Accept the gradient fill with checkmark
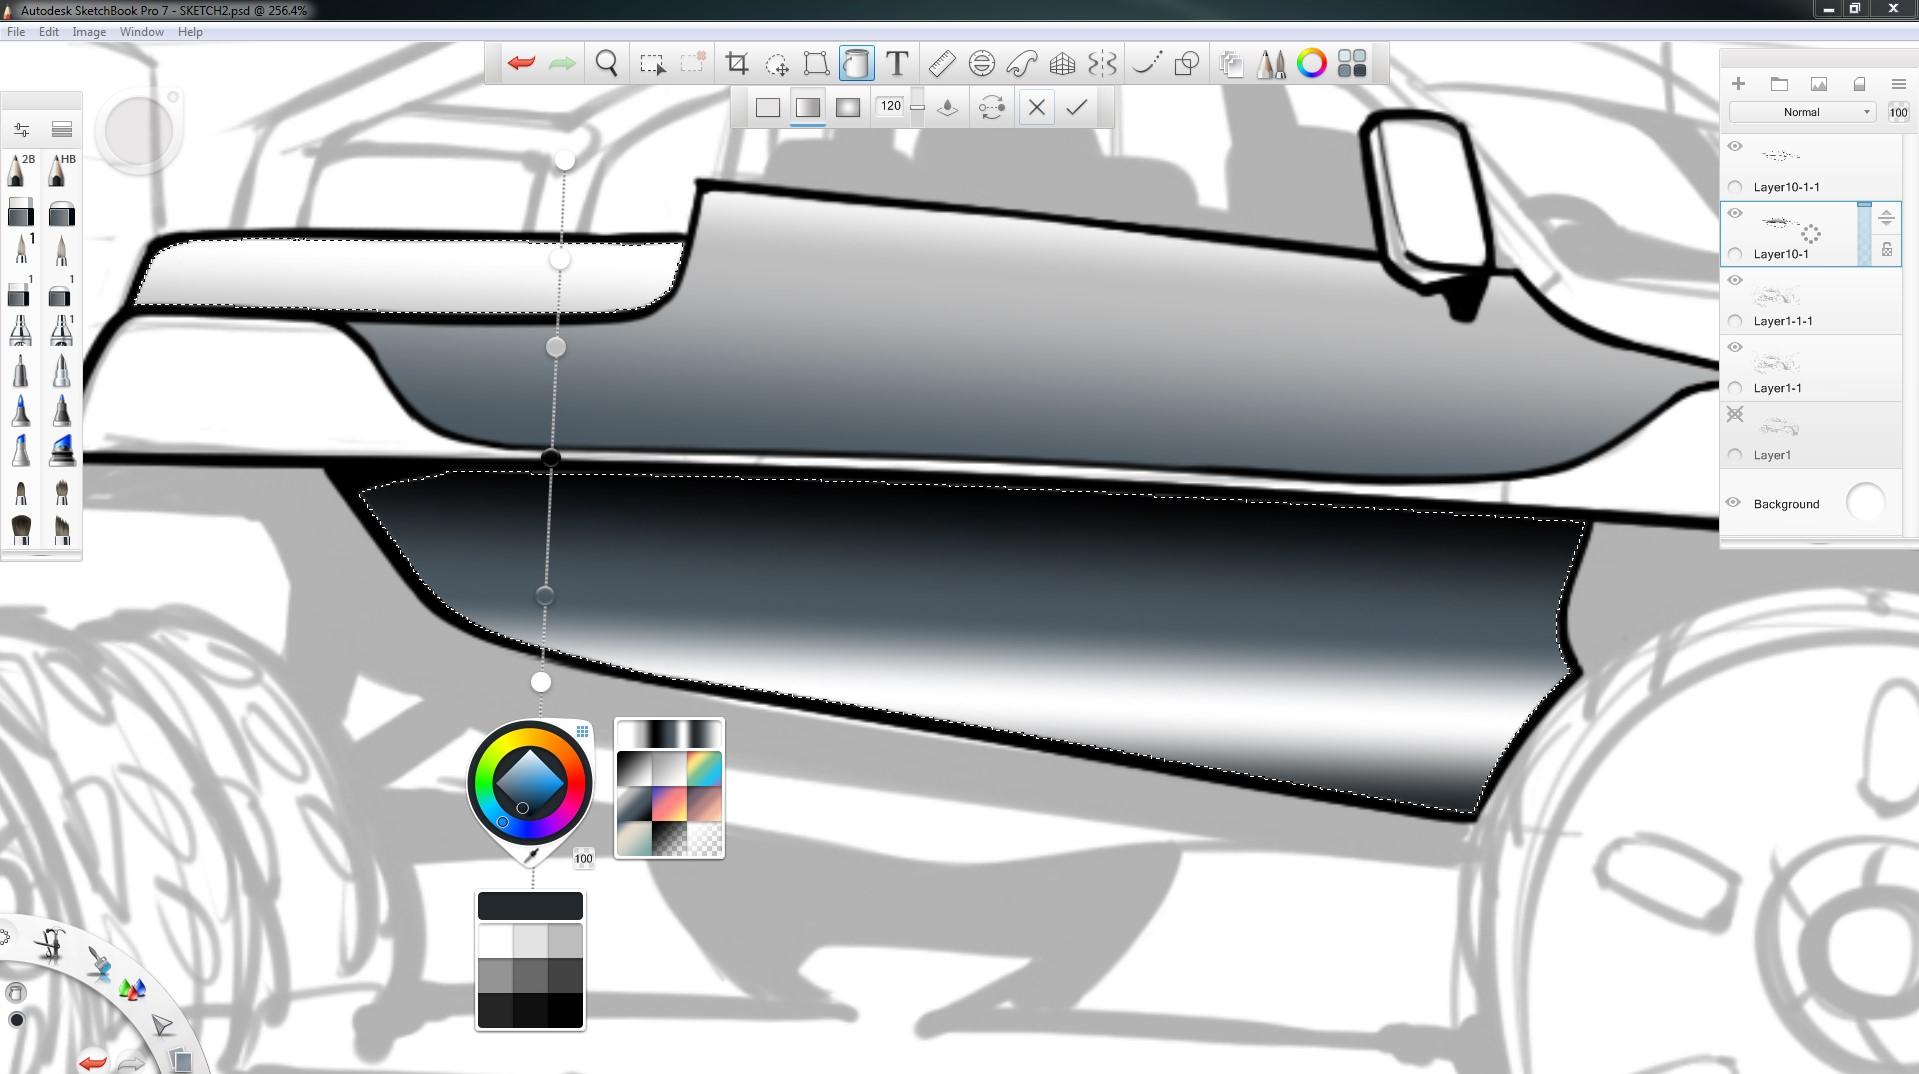1919x1074 pixels. [x=1076, y=107]
